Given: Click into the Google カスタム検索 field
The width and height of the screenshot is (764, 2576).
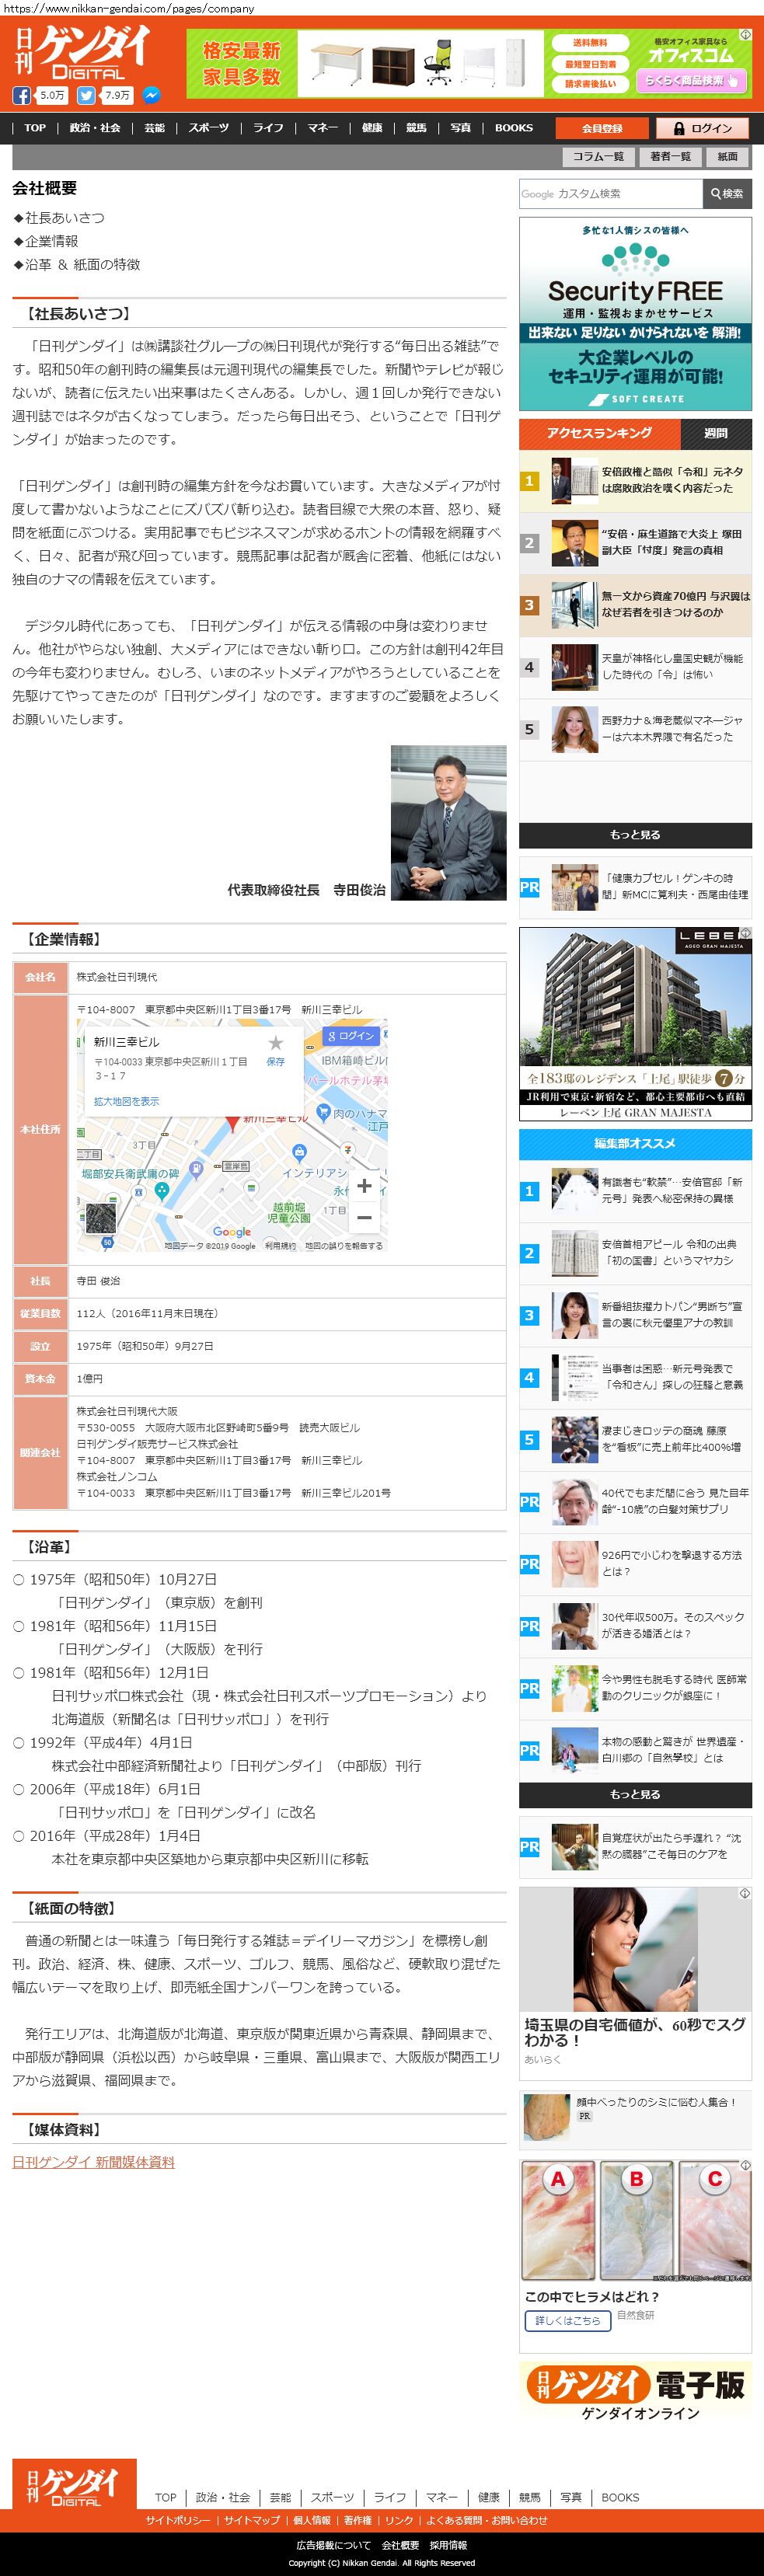Looking at the screenshot, I should point(610,194).
